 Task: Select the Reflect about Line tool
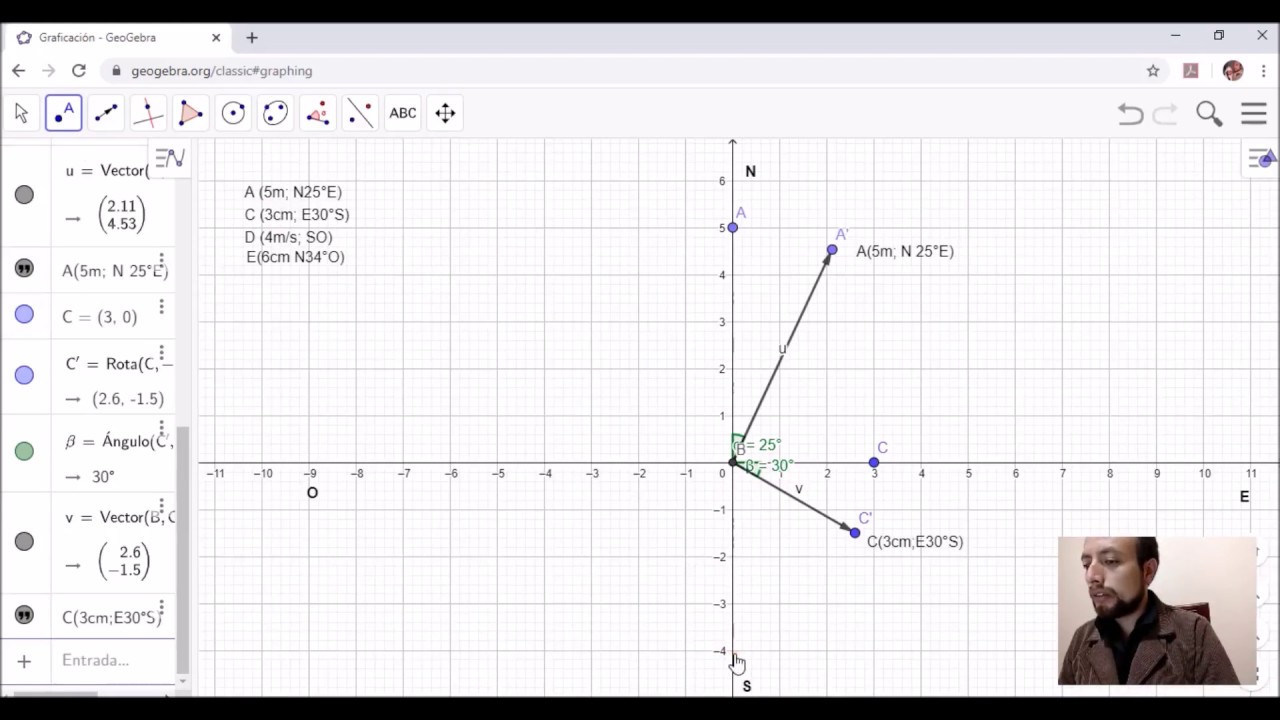[x=360, y=113]
